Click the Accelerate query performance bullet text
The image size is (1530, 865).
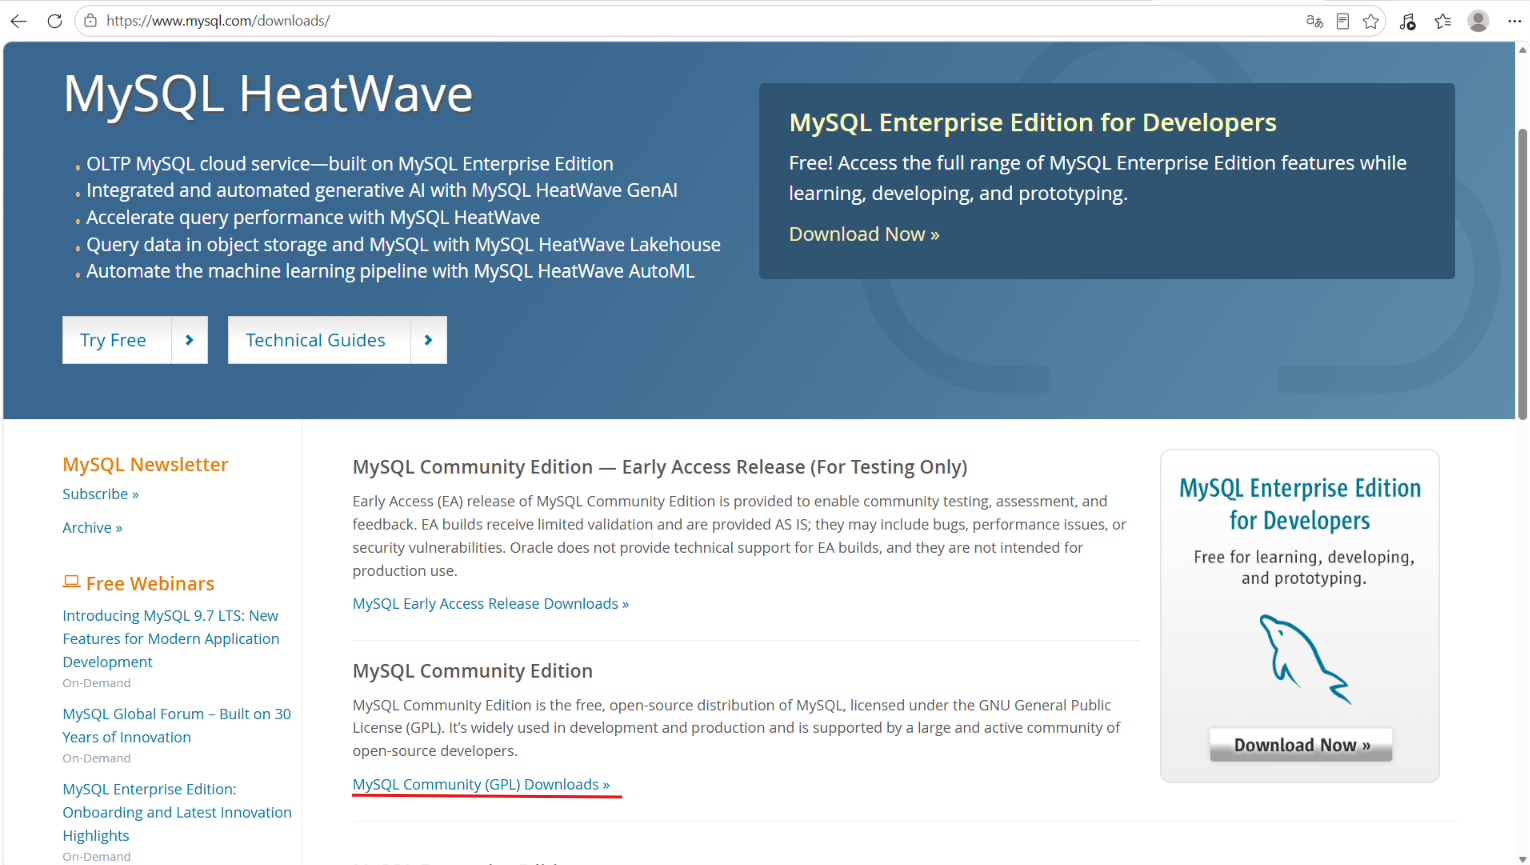pos(313,218)
